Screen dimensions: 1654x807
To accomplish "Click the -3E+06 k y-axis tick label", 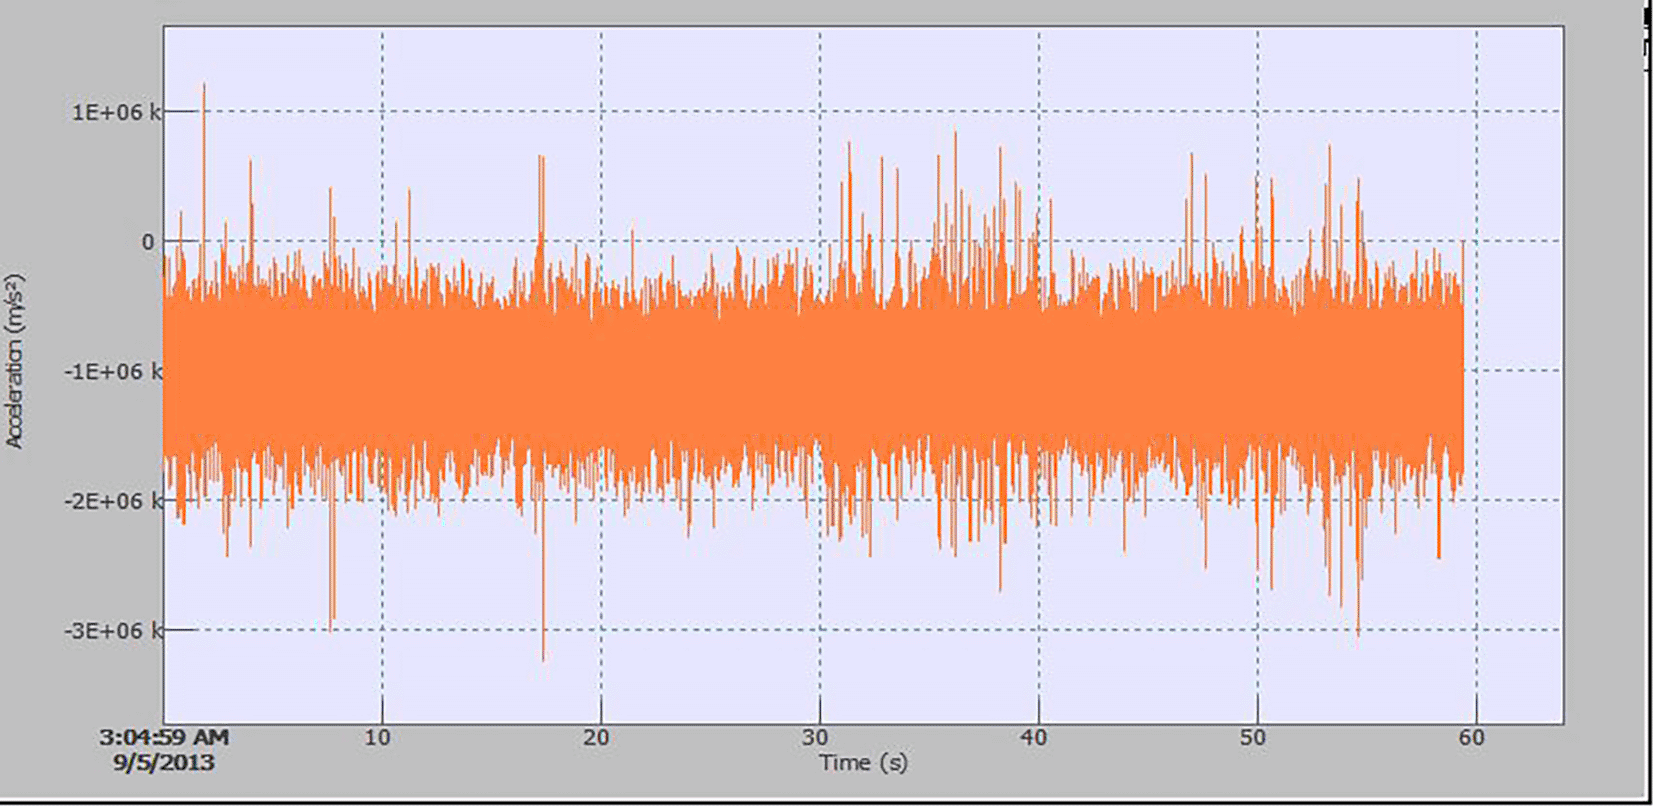I will (112, 631).
